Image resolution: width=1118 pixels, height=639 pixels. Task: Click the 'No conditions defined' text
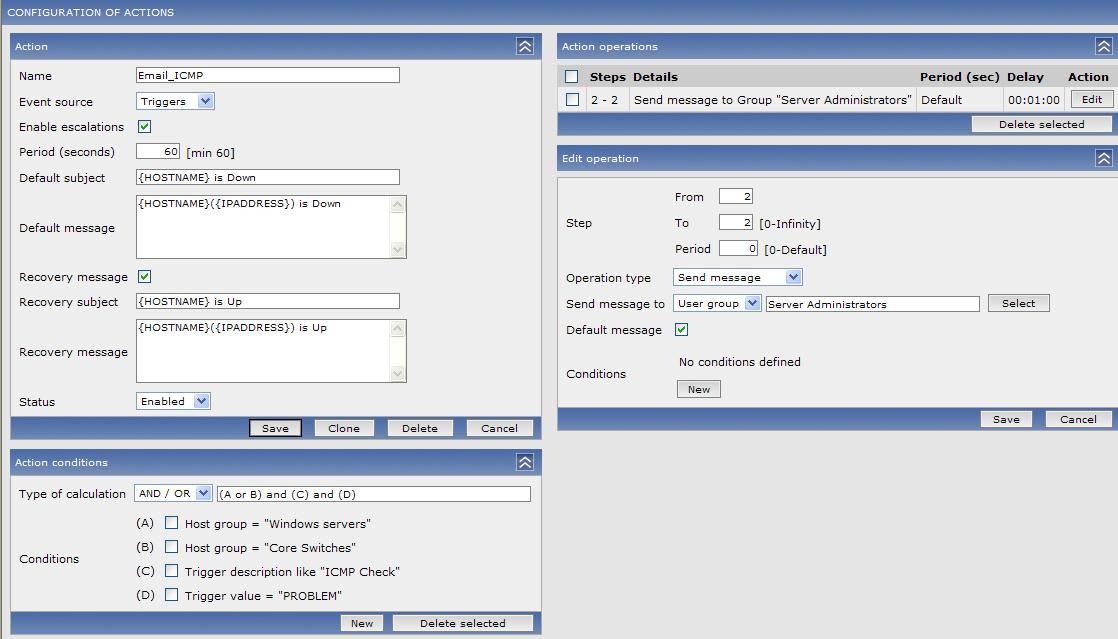point(739,362)
